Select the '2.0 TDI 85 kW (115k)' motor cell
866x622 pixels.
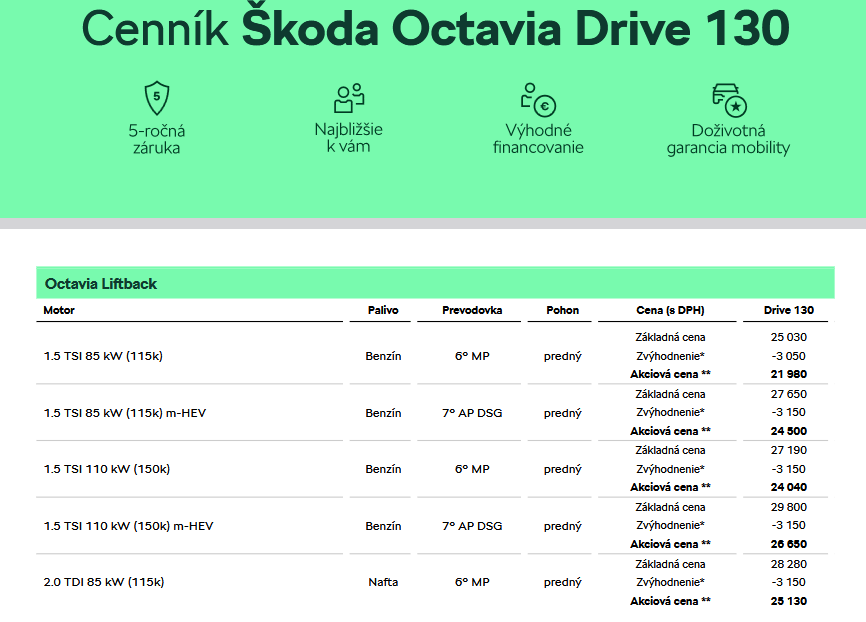104,582
